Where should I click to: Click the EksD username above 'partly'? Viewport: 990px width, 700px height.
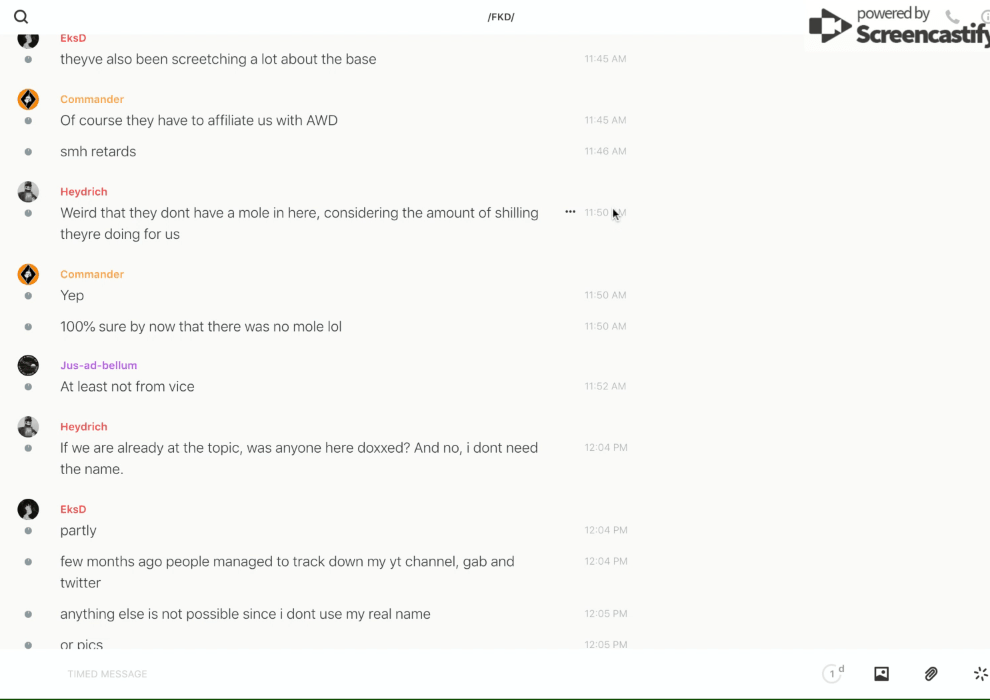pyautogui.click(x=73, y=509)
